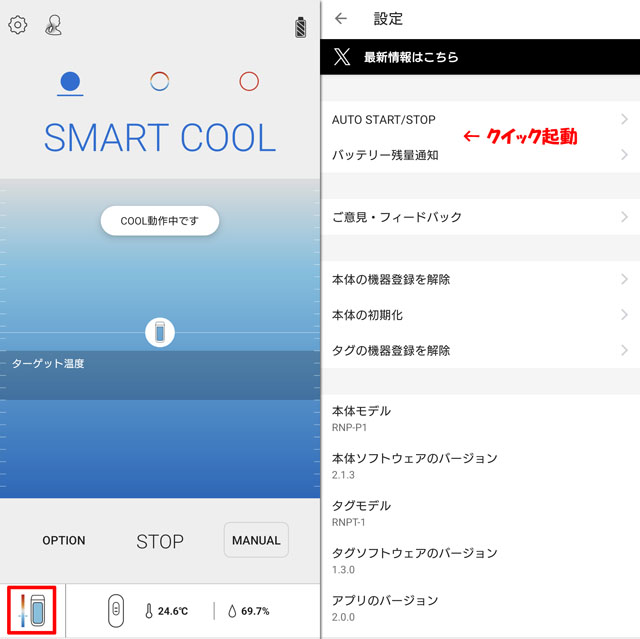Tap STOP to halt cooling
This screenshot has width=640, height=639.
point(160,541)
